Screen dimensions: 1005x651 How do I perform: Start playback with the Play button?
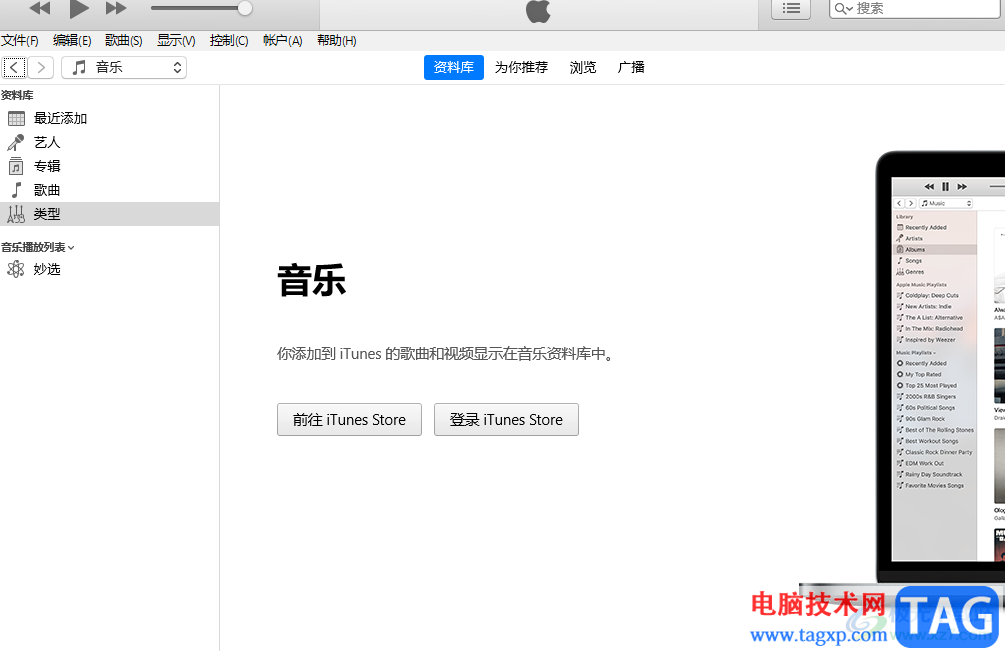point(79,9)
